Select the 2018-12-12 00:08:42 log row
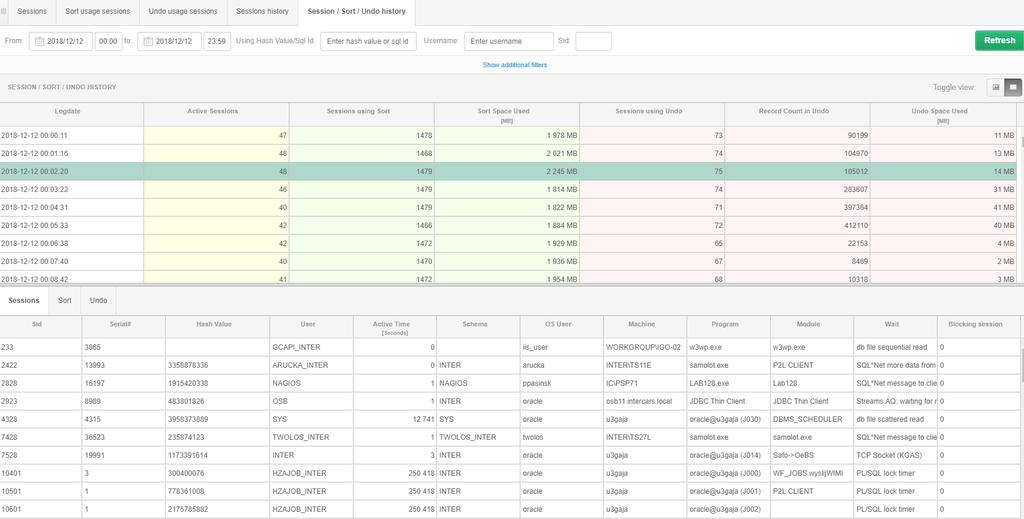 point(508,277)
